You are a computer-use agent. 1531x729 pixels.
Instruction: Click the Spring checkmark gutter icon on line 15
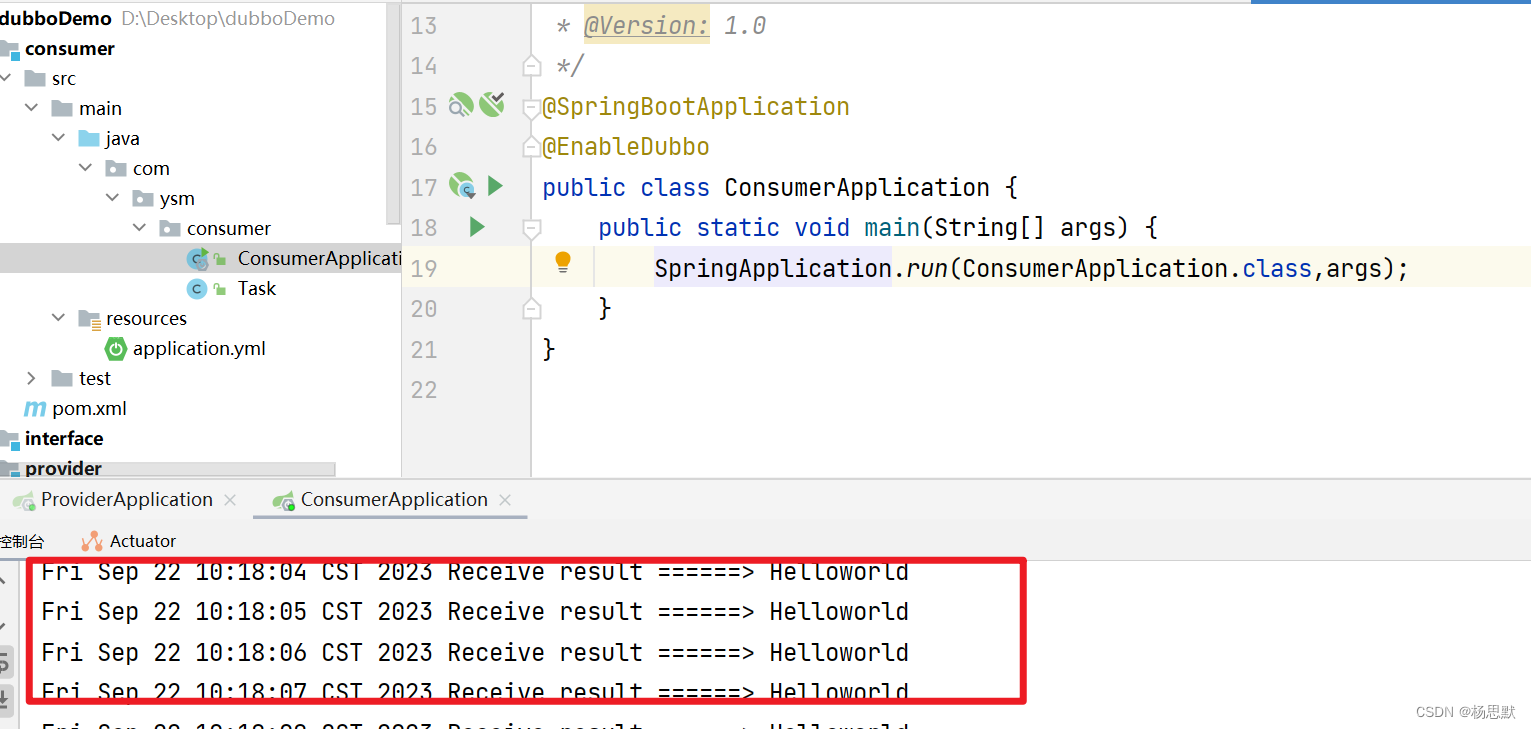[491, 104]
